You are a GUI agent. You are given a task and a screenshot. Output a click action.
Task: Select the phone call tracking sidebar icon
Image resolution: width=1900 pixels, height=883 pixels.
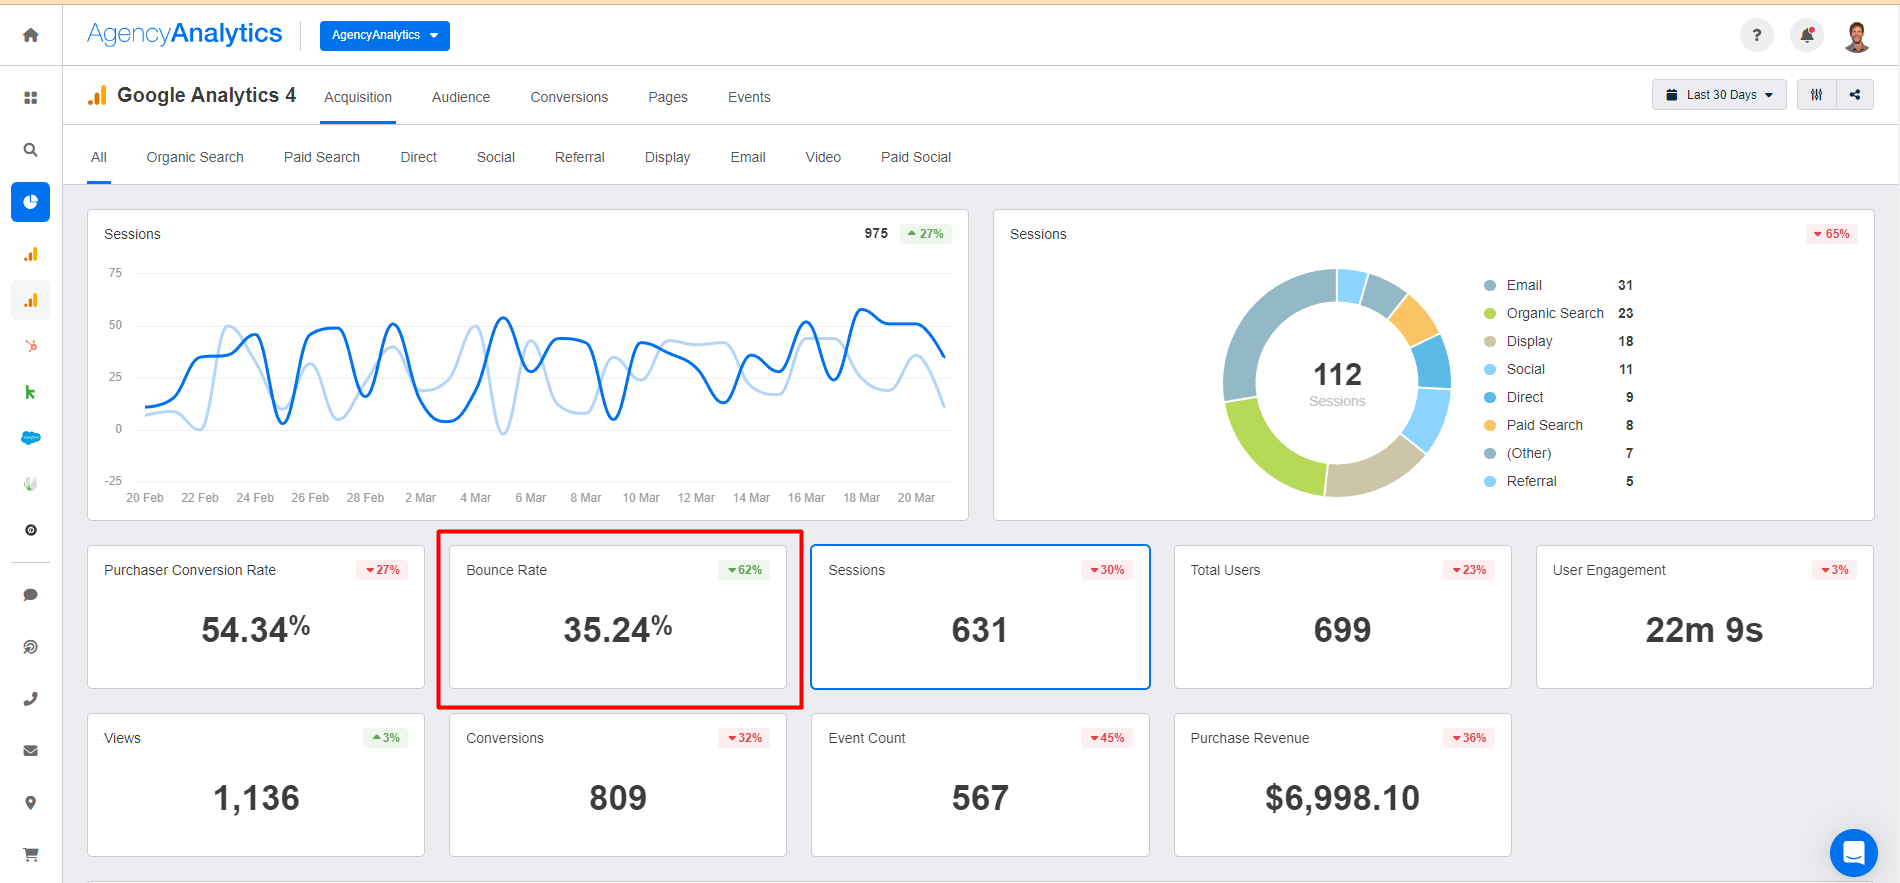31,699
